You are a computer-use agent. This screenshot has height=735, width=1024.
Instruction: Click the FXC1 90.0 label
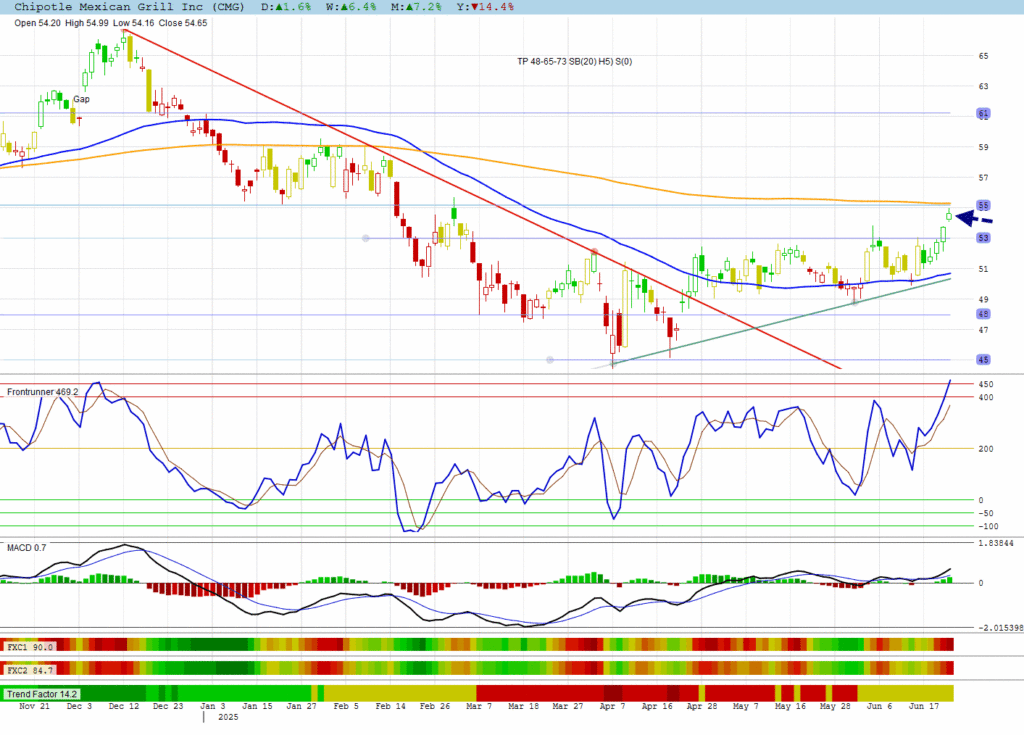30,647
